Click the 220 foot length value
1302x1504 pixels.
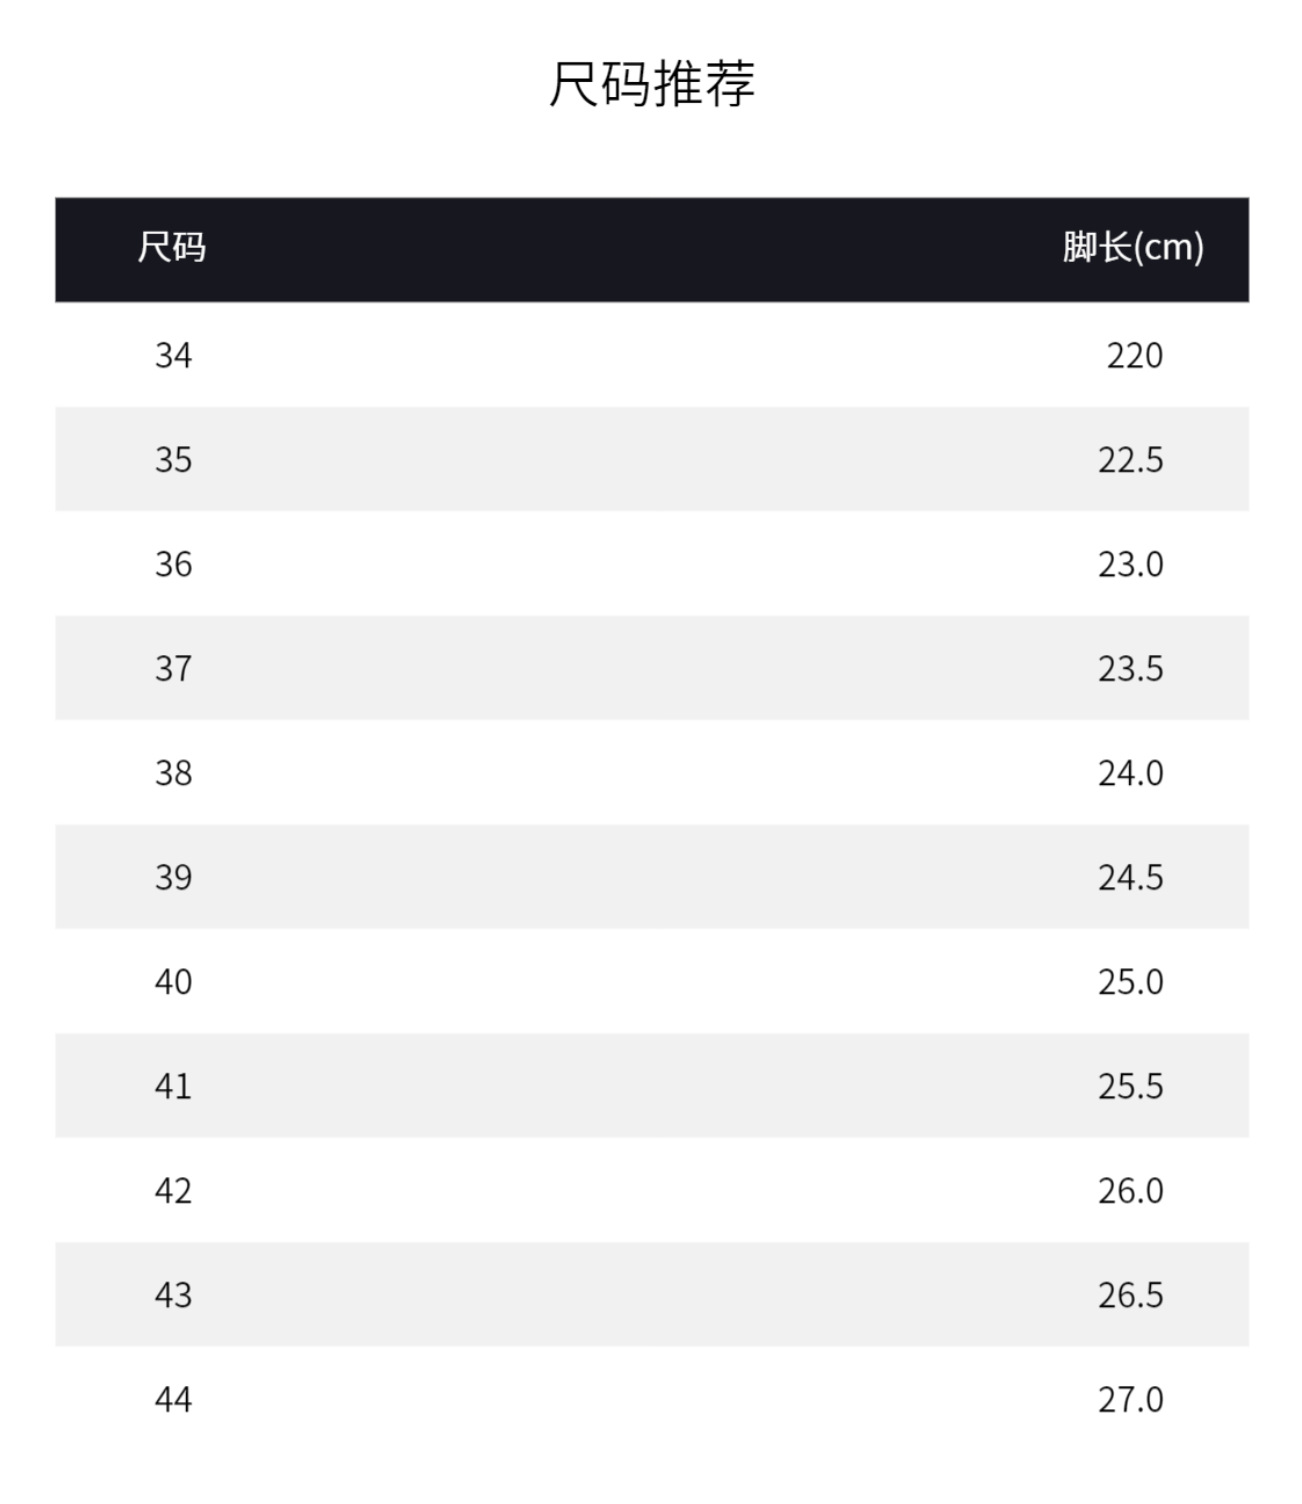[1134, 355]
